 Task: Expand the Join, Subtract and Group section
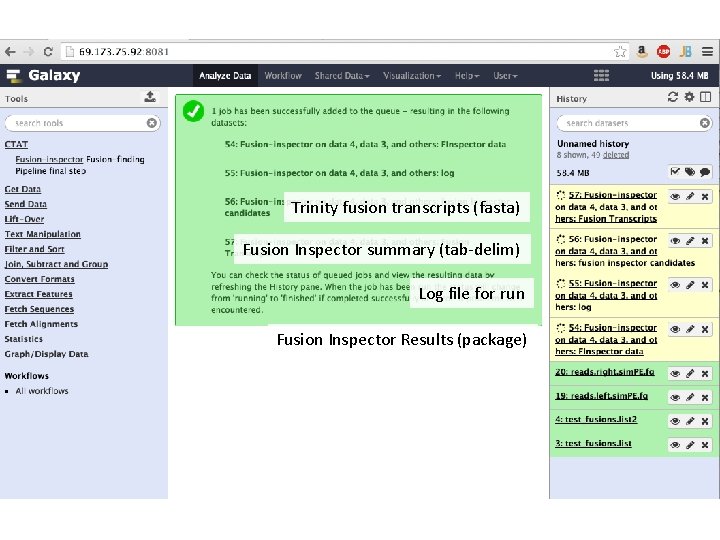pos(56,264)
